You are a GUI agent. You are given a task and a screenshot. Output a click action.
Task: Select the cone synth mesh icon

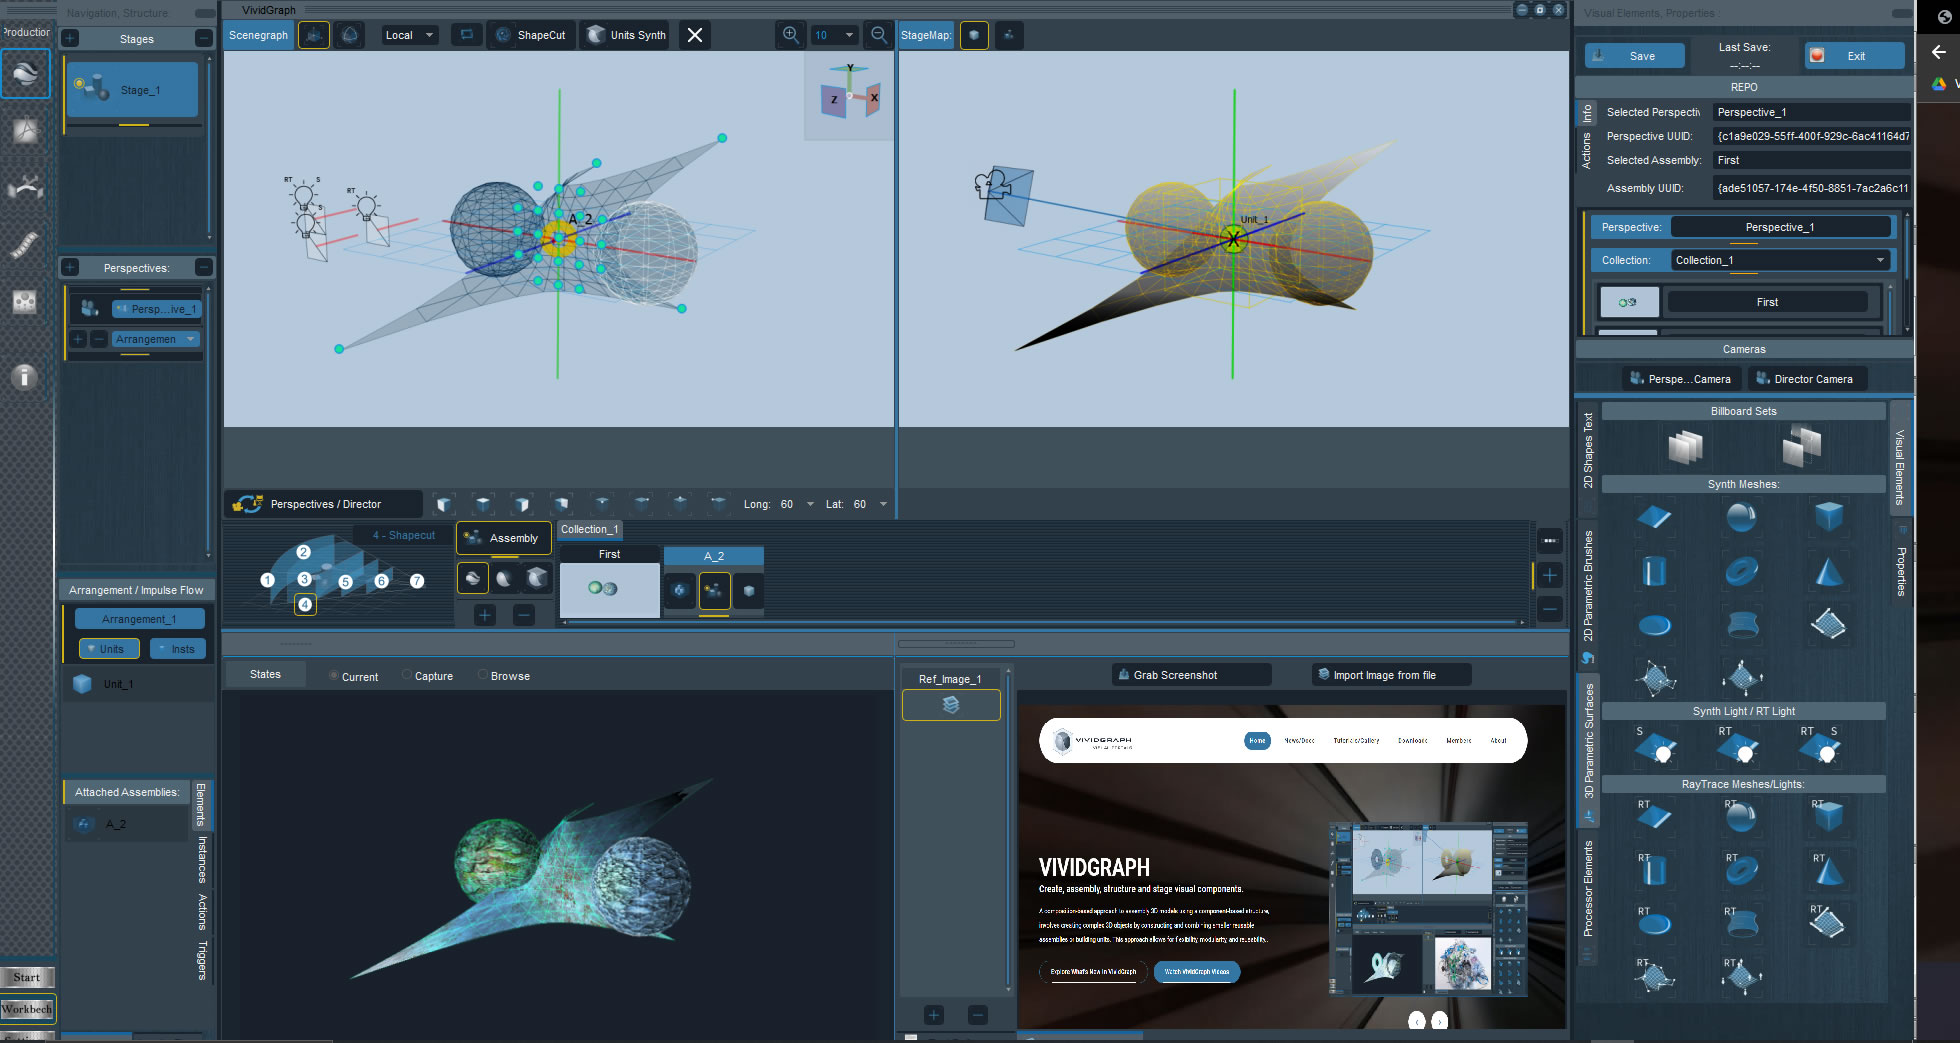pos(1828,572)
